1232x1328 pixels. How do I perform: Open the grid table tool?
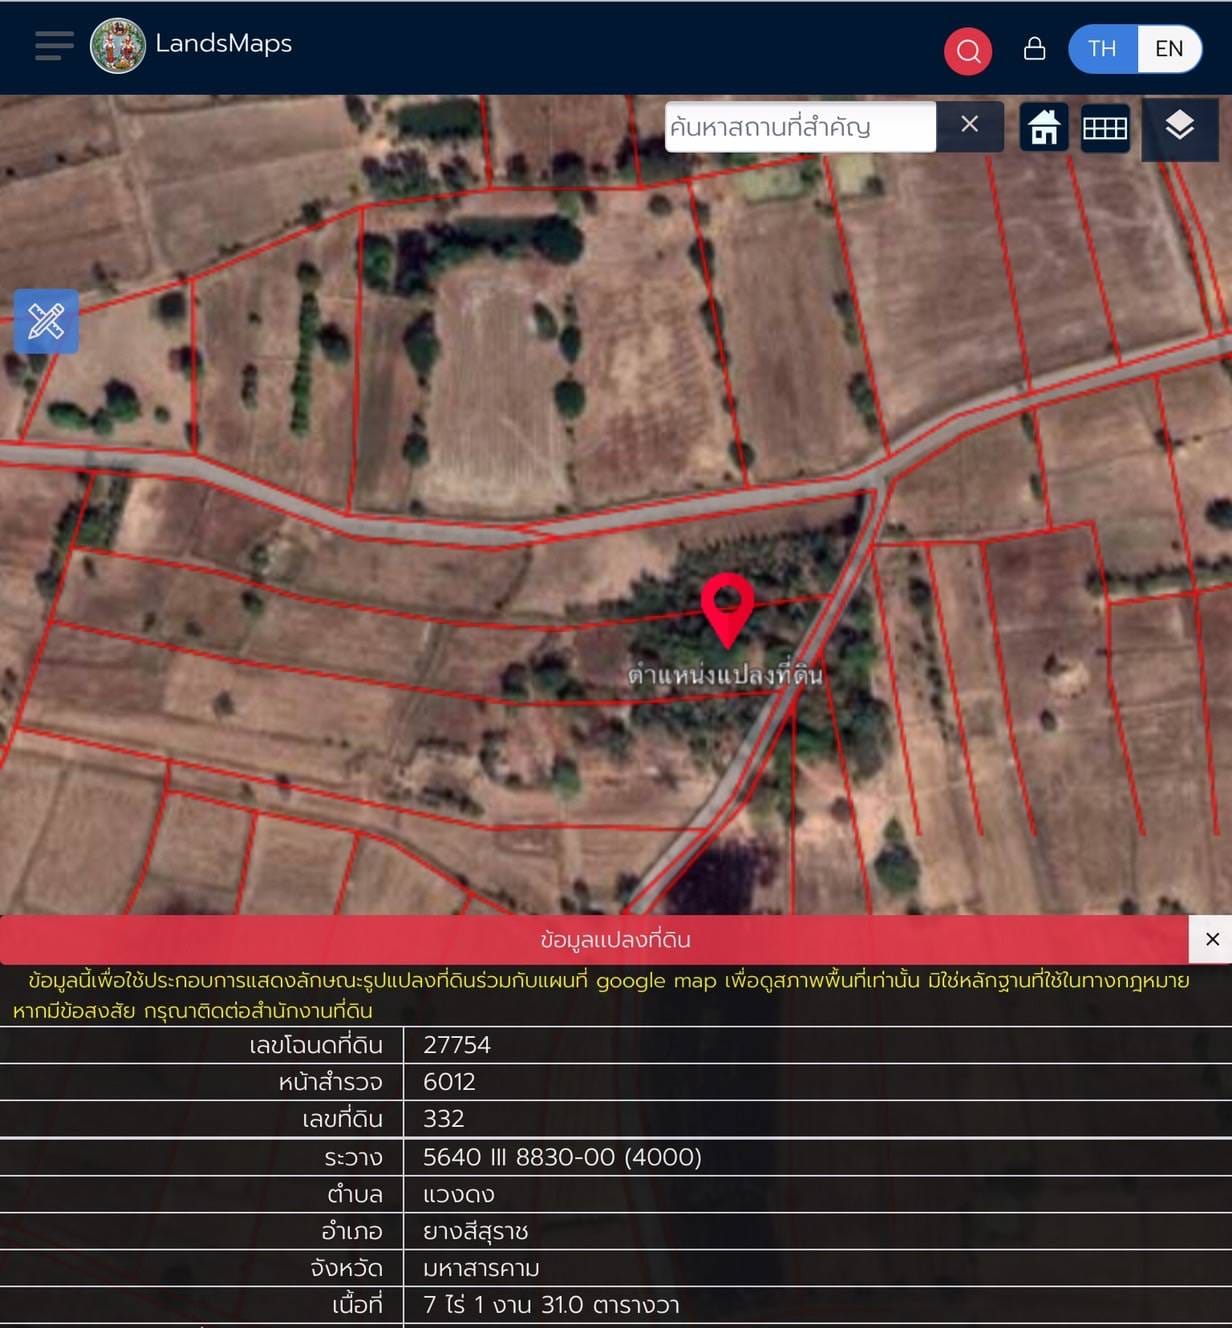(1105, 128)
